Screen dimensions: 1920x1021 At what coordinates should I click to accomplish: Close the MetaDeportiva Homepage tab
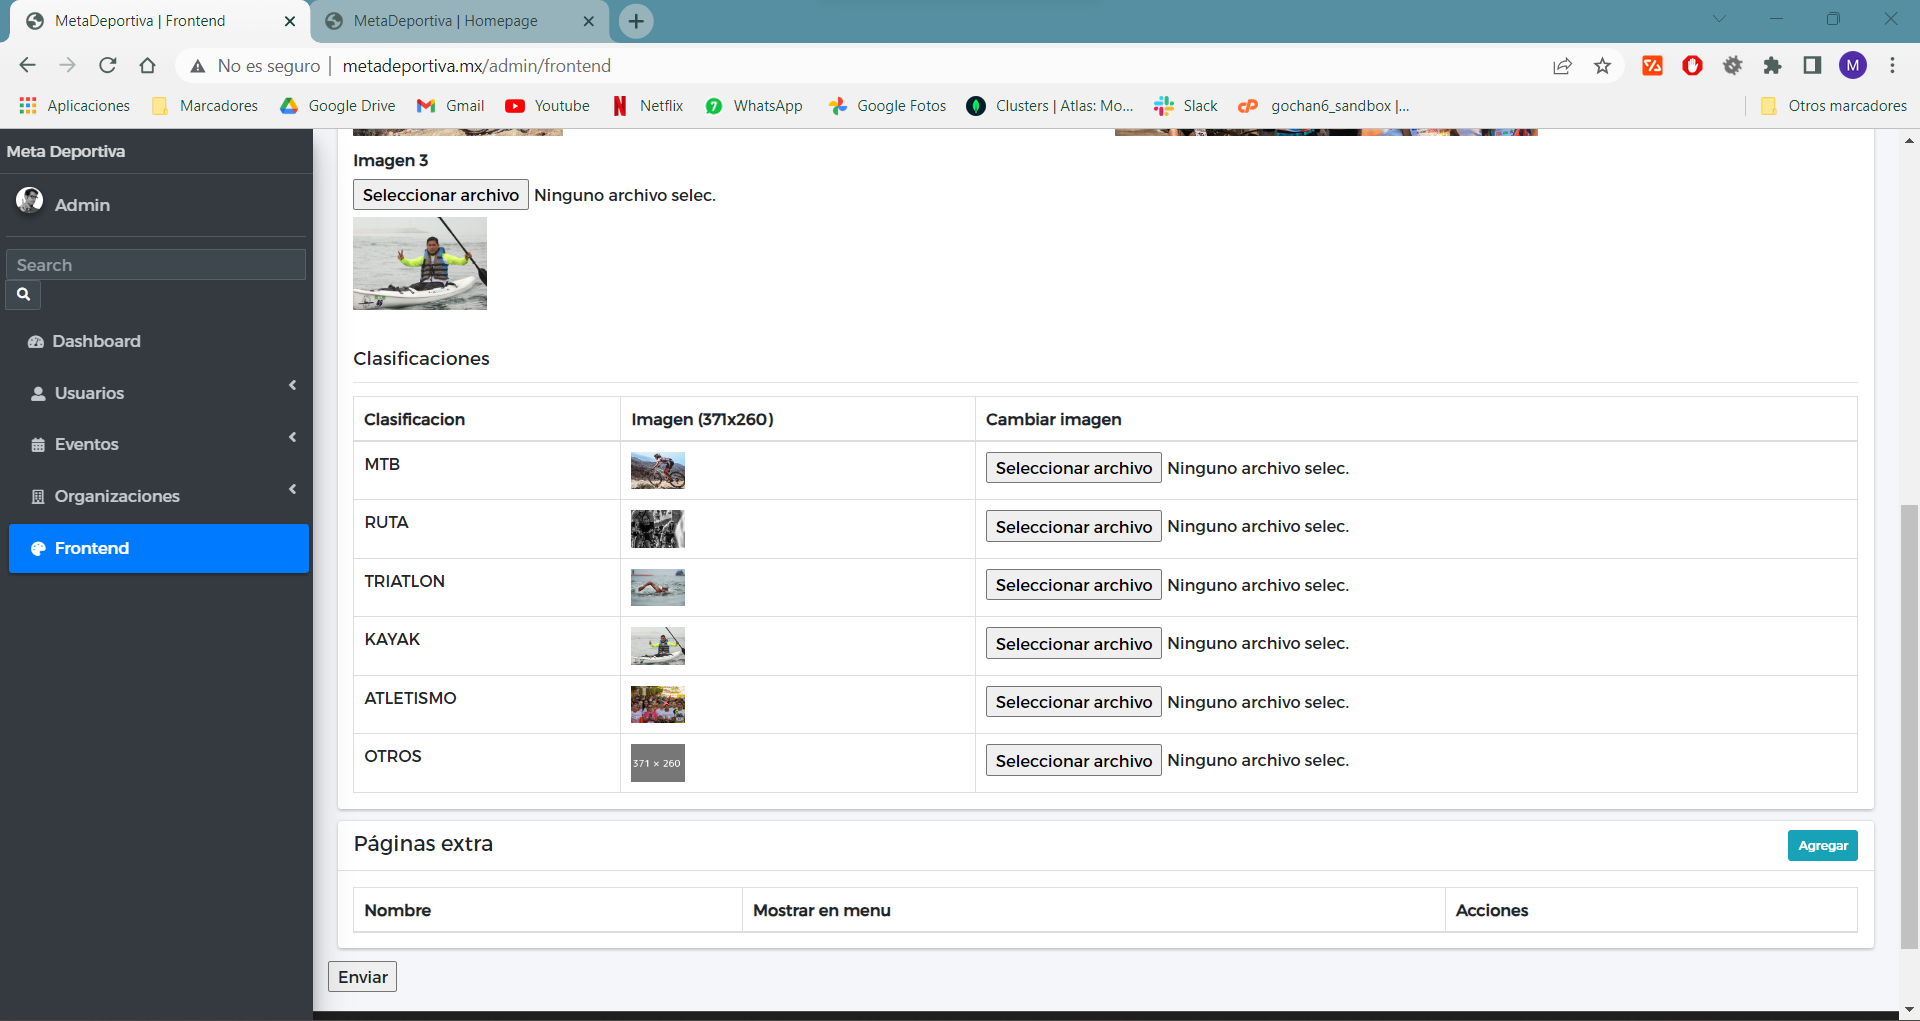(588, 21)
